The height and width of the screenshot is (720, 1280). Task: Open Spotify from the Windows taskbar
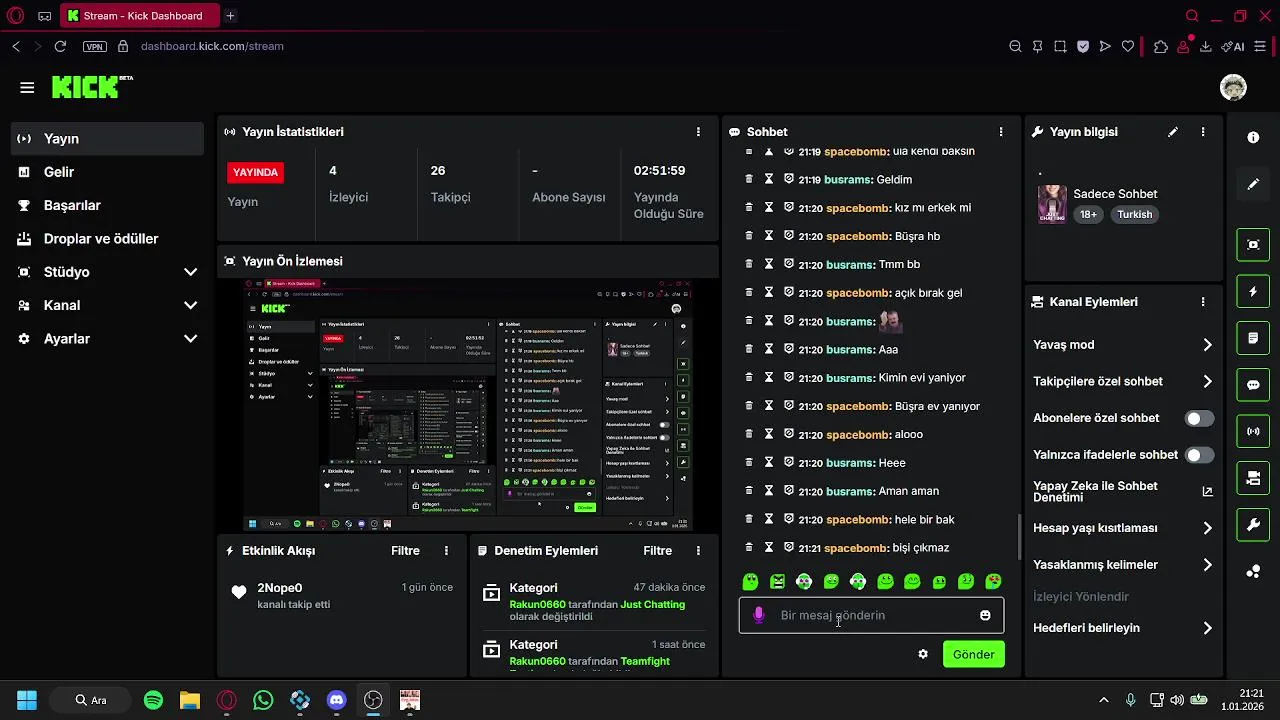[153, 700]
